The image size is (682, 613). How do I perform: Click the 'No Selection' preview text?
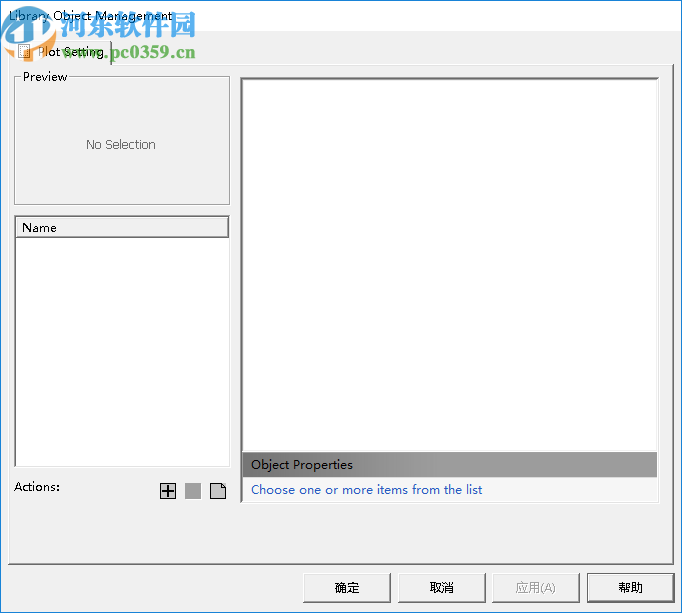[x=121, y=144]
